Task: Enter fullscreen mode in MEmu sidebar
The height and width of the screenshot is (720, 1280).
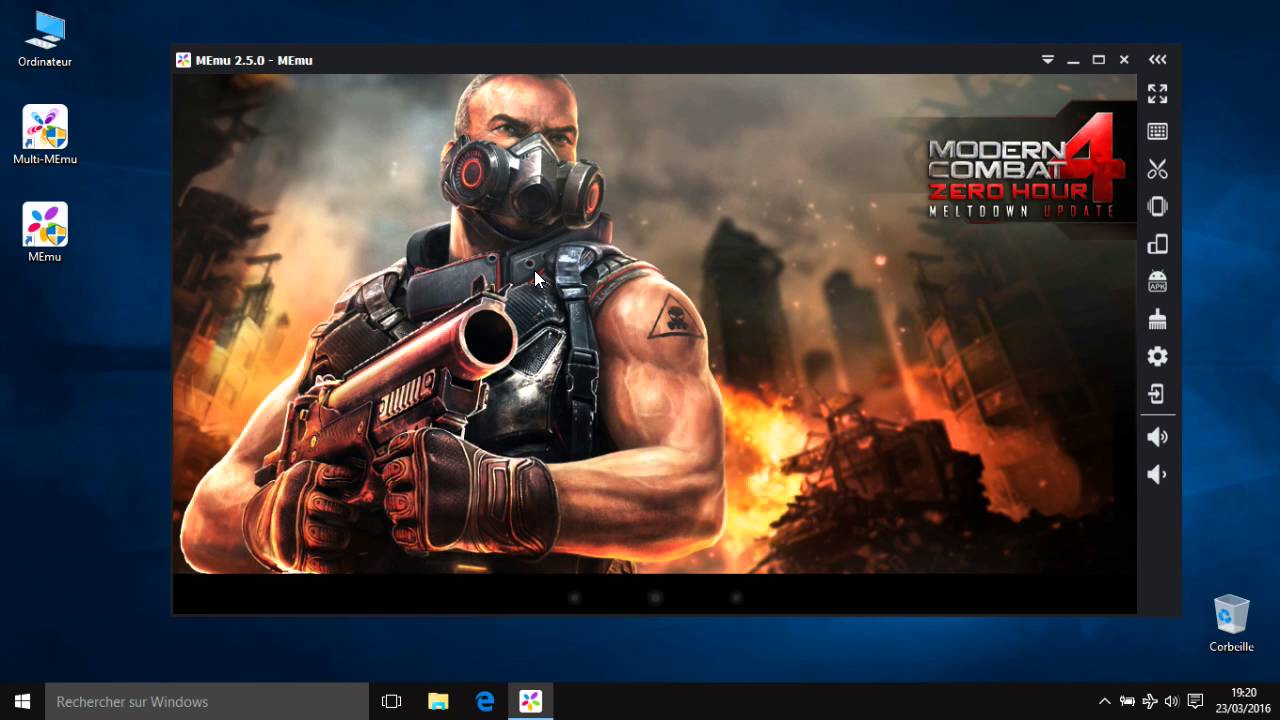Action: click(1157, 94)
